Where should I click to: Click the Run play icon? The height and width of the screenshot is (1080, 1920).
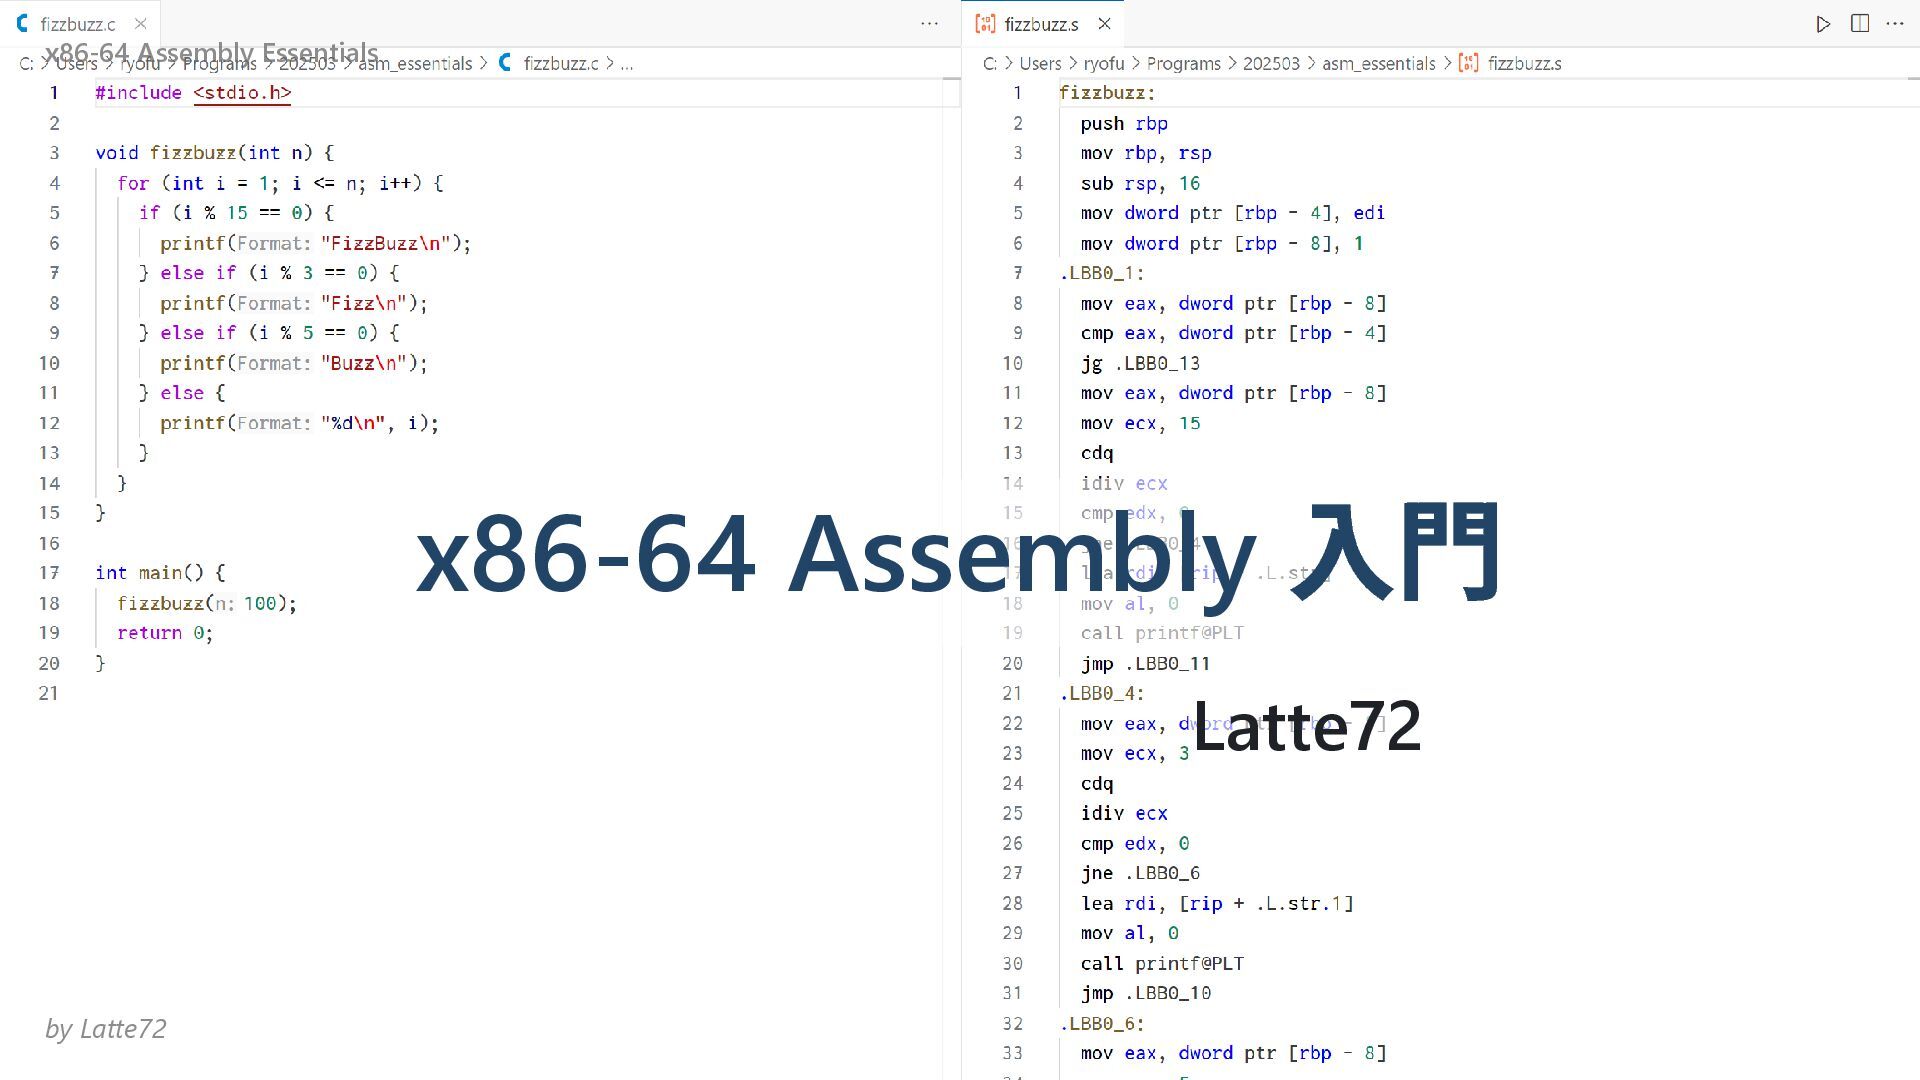point(1823,24)
